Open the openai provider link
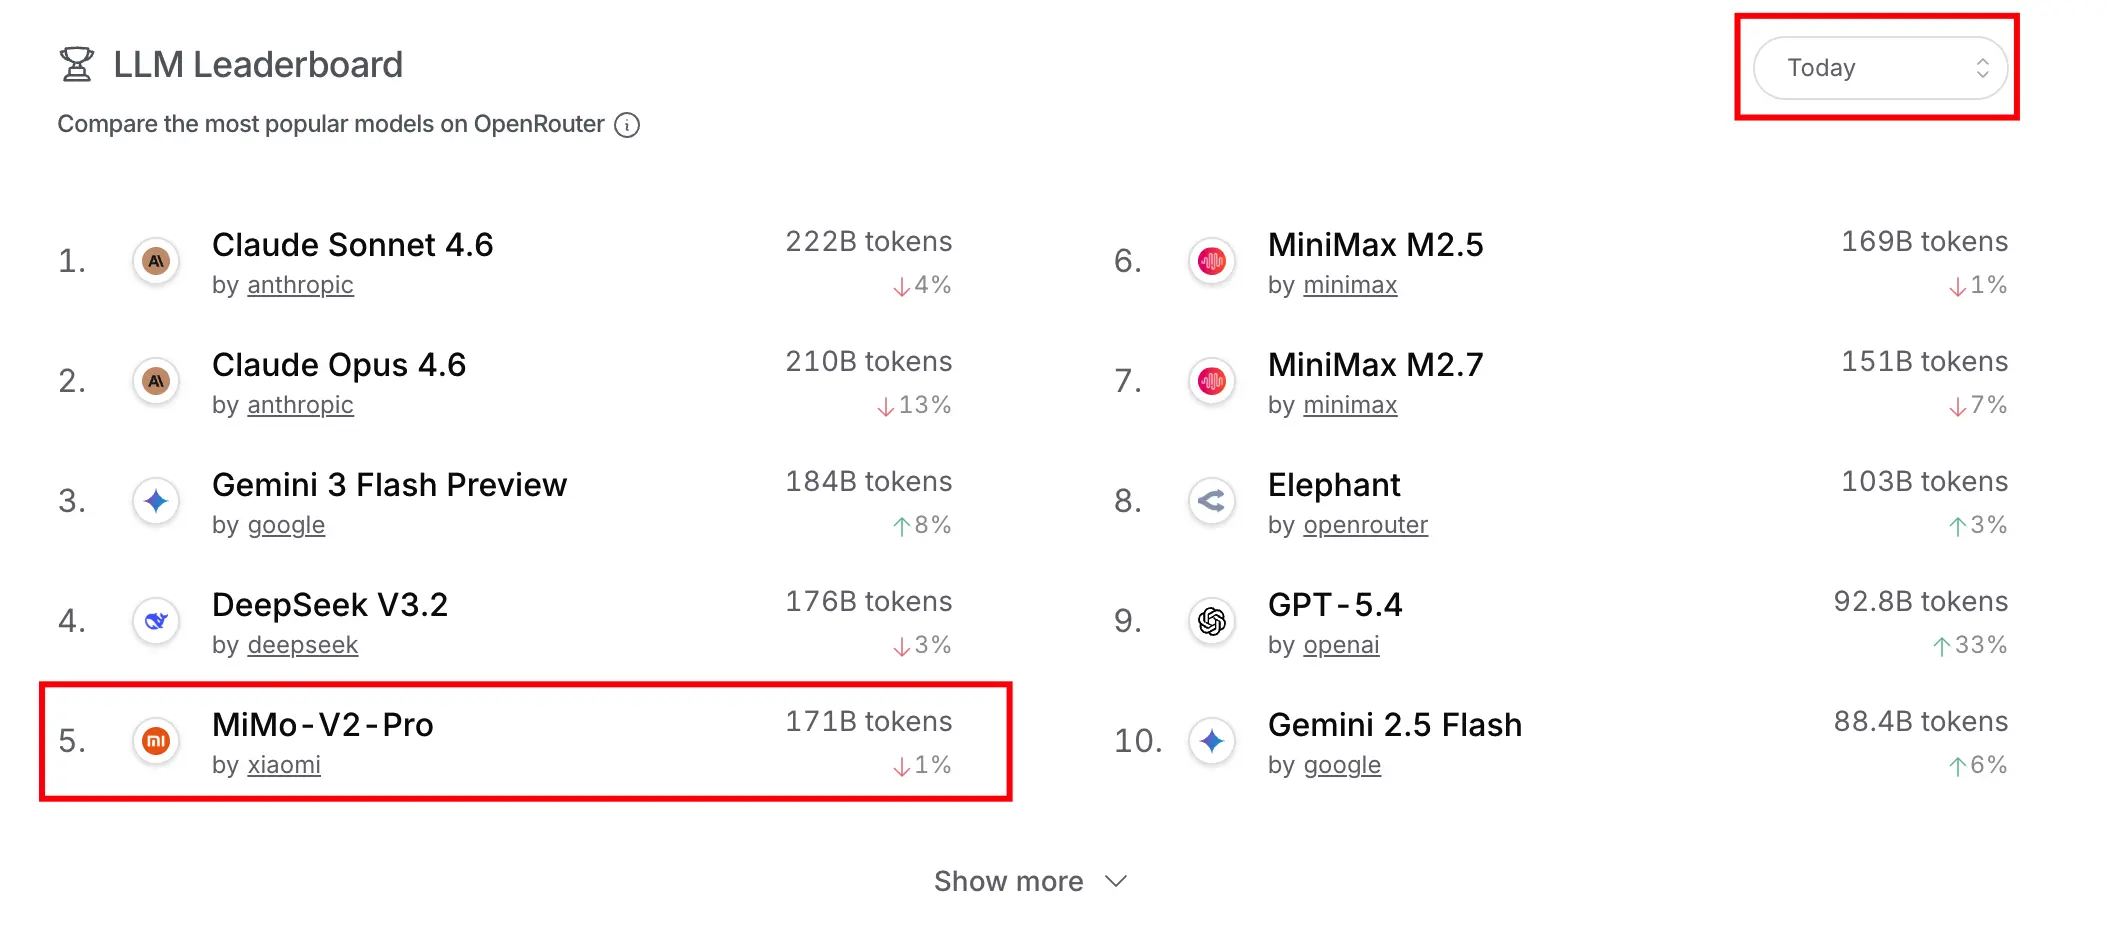 [1341, 645]
